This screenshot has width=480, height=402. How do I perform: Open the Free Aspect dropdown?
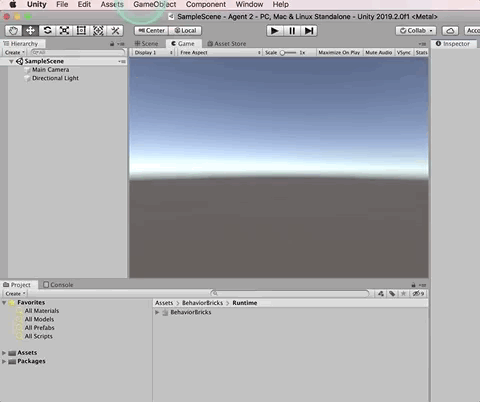pos(220,53)
